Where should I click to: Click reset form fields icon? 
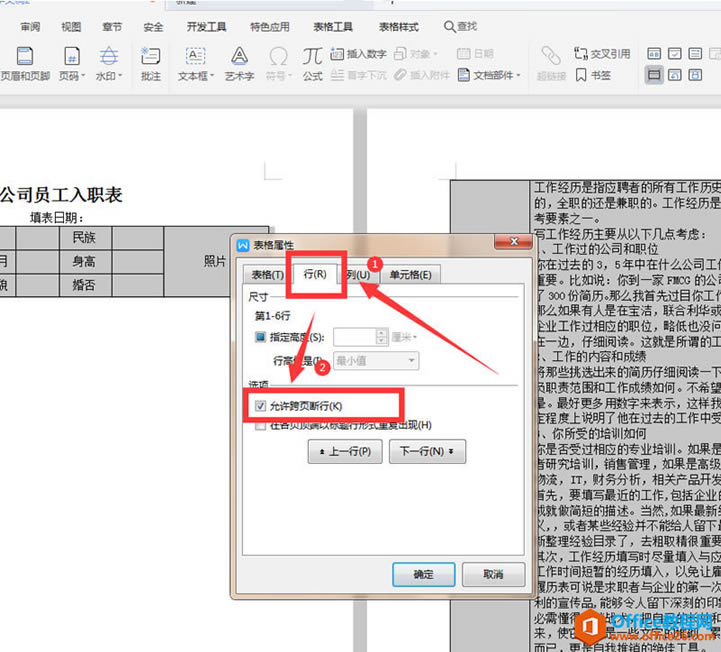[675, 74]
